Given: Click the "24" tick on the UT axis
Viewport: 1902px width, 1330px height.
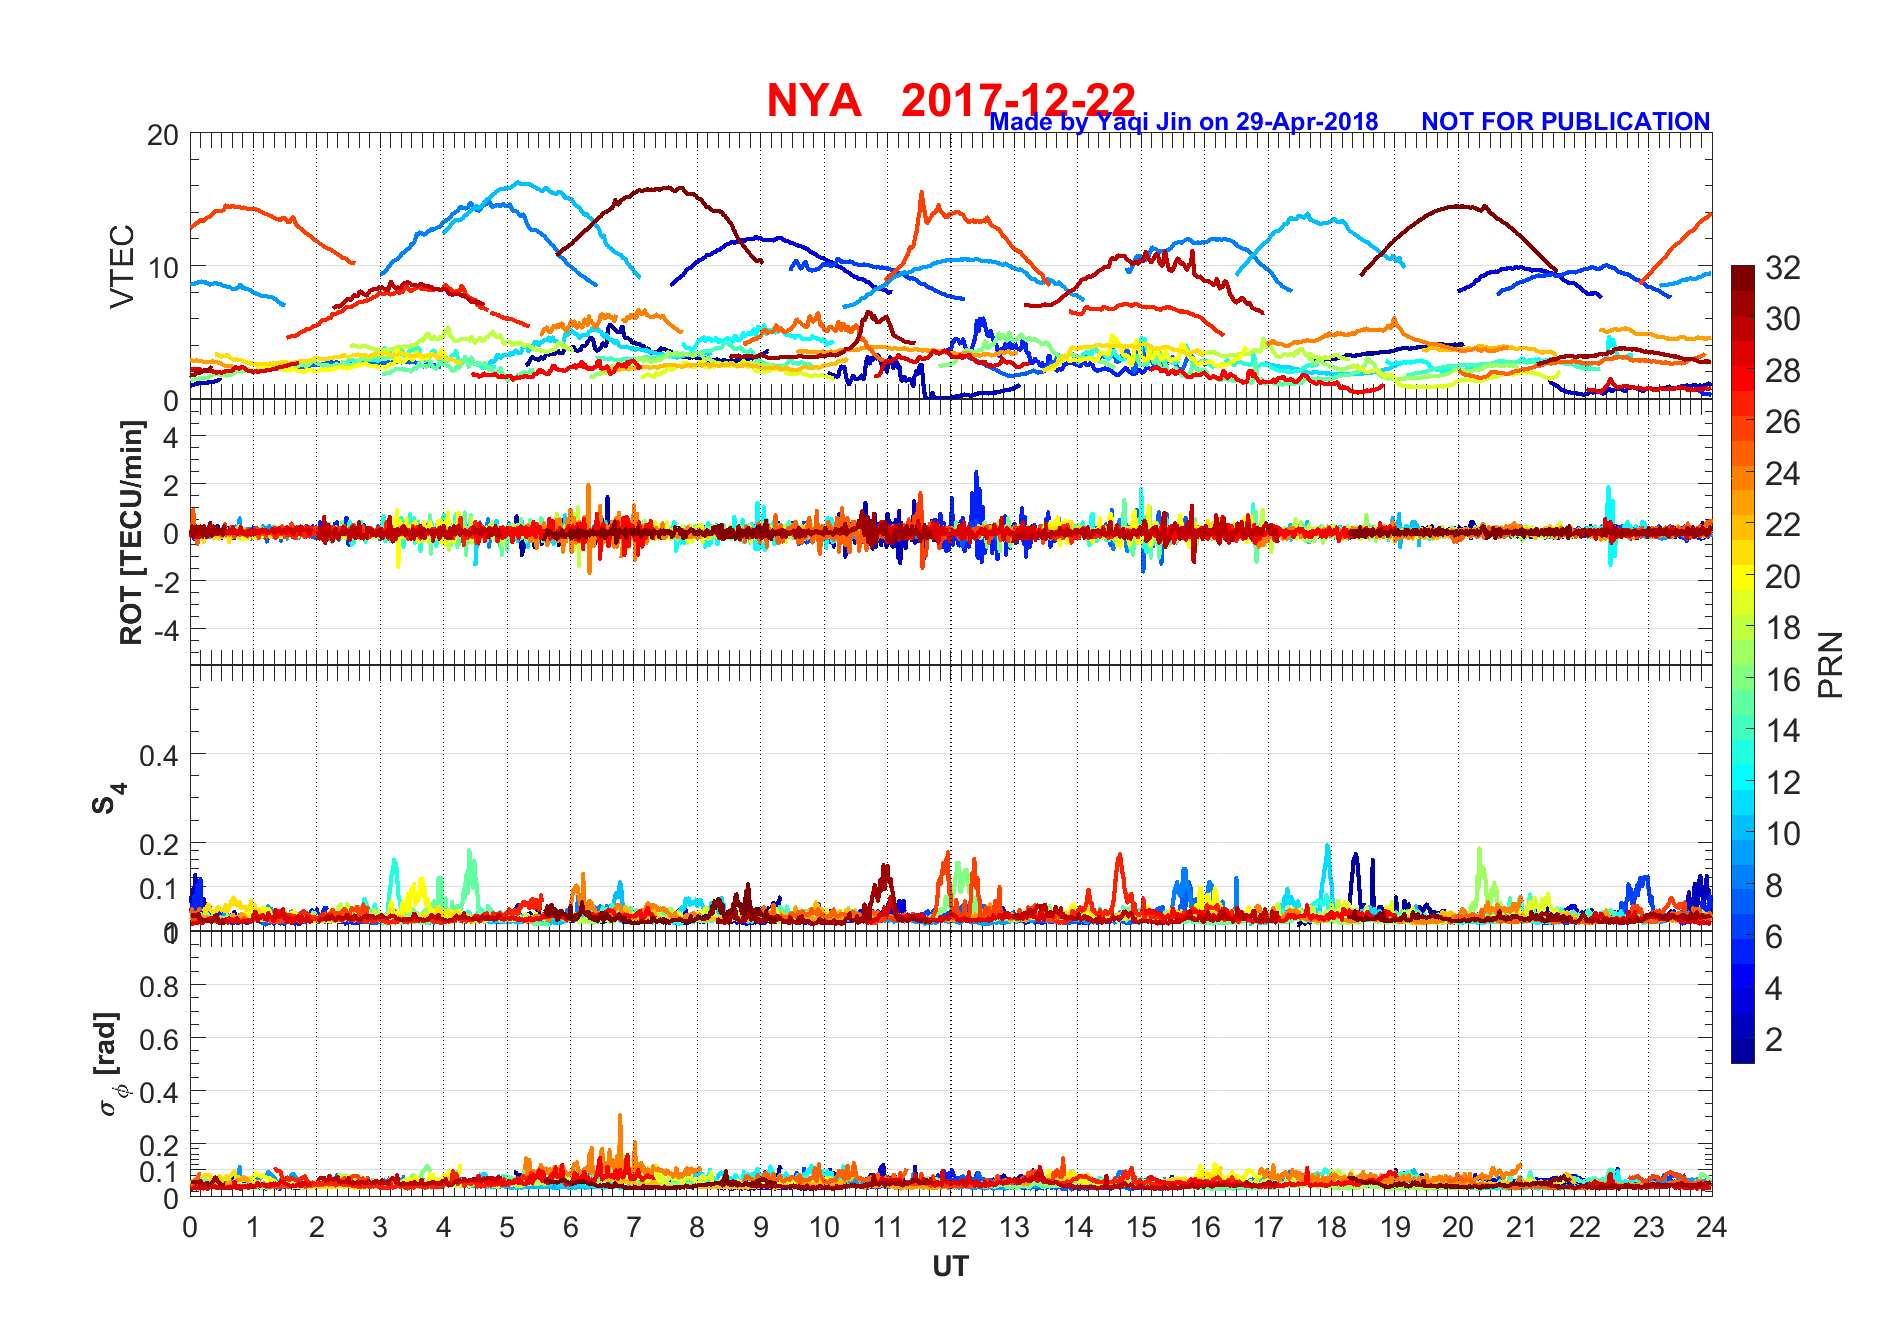Looking at the screenshot, I should click(x=1711, y=1227).
